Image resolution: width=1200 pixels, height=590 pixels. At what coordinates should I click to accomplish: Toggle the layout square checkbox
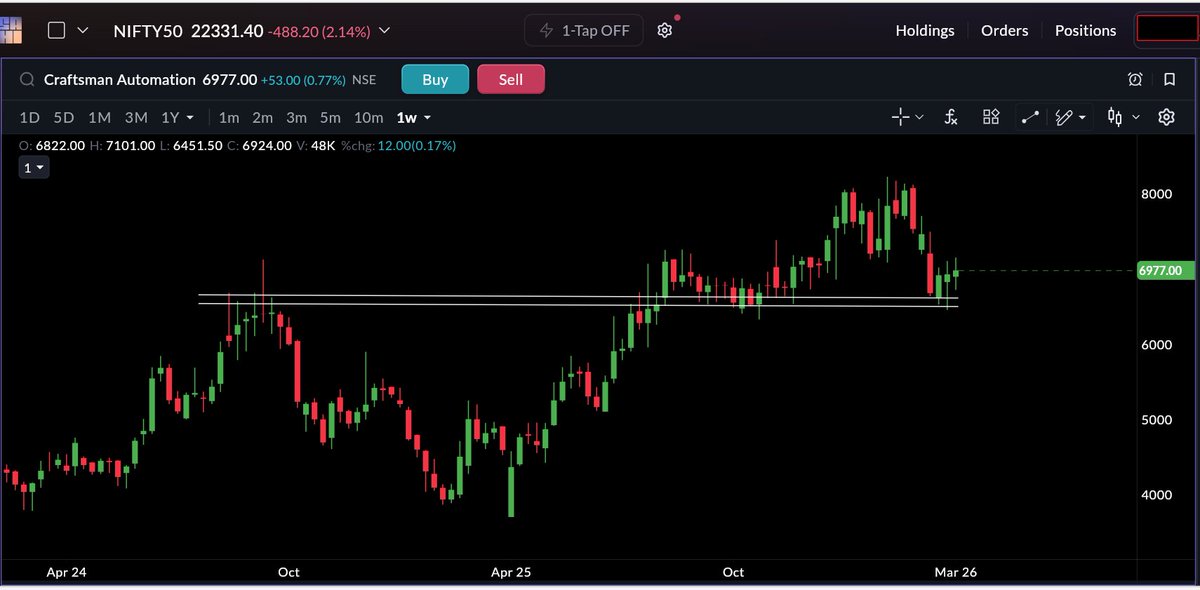click(57, 30)
